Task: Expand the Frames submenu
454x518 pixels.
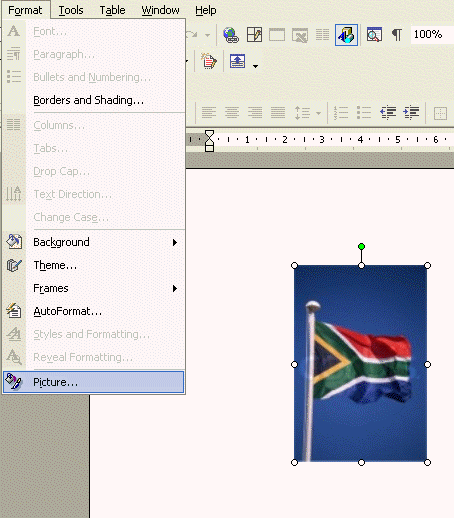Action: [94, 288]
